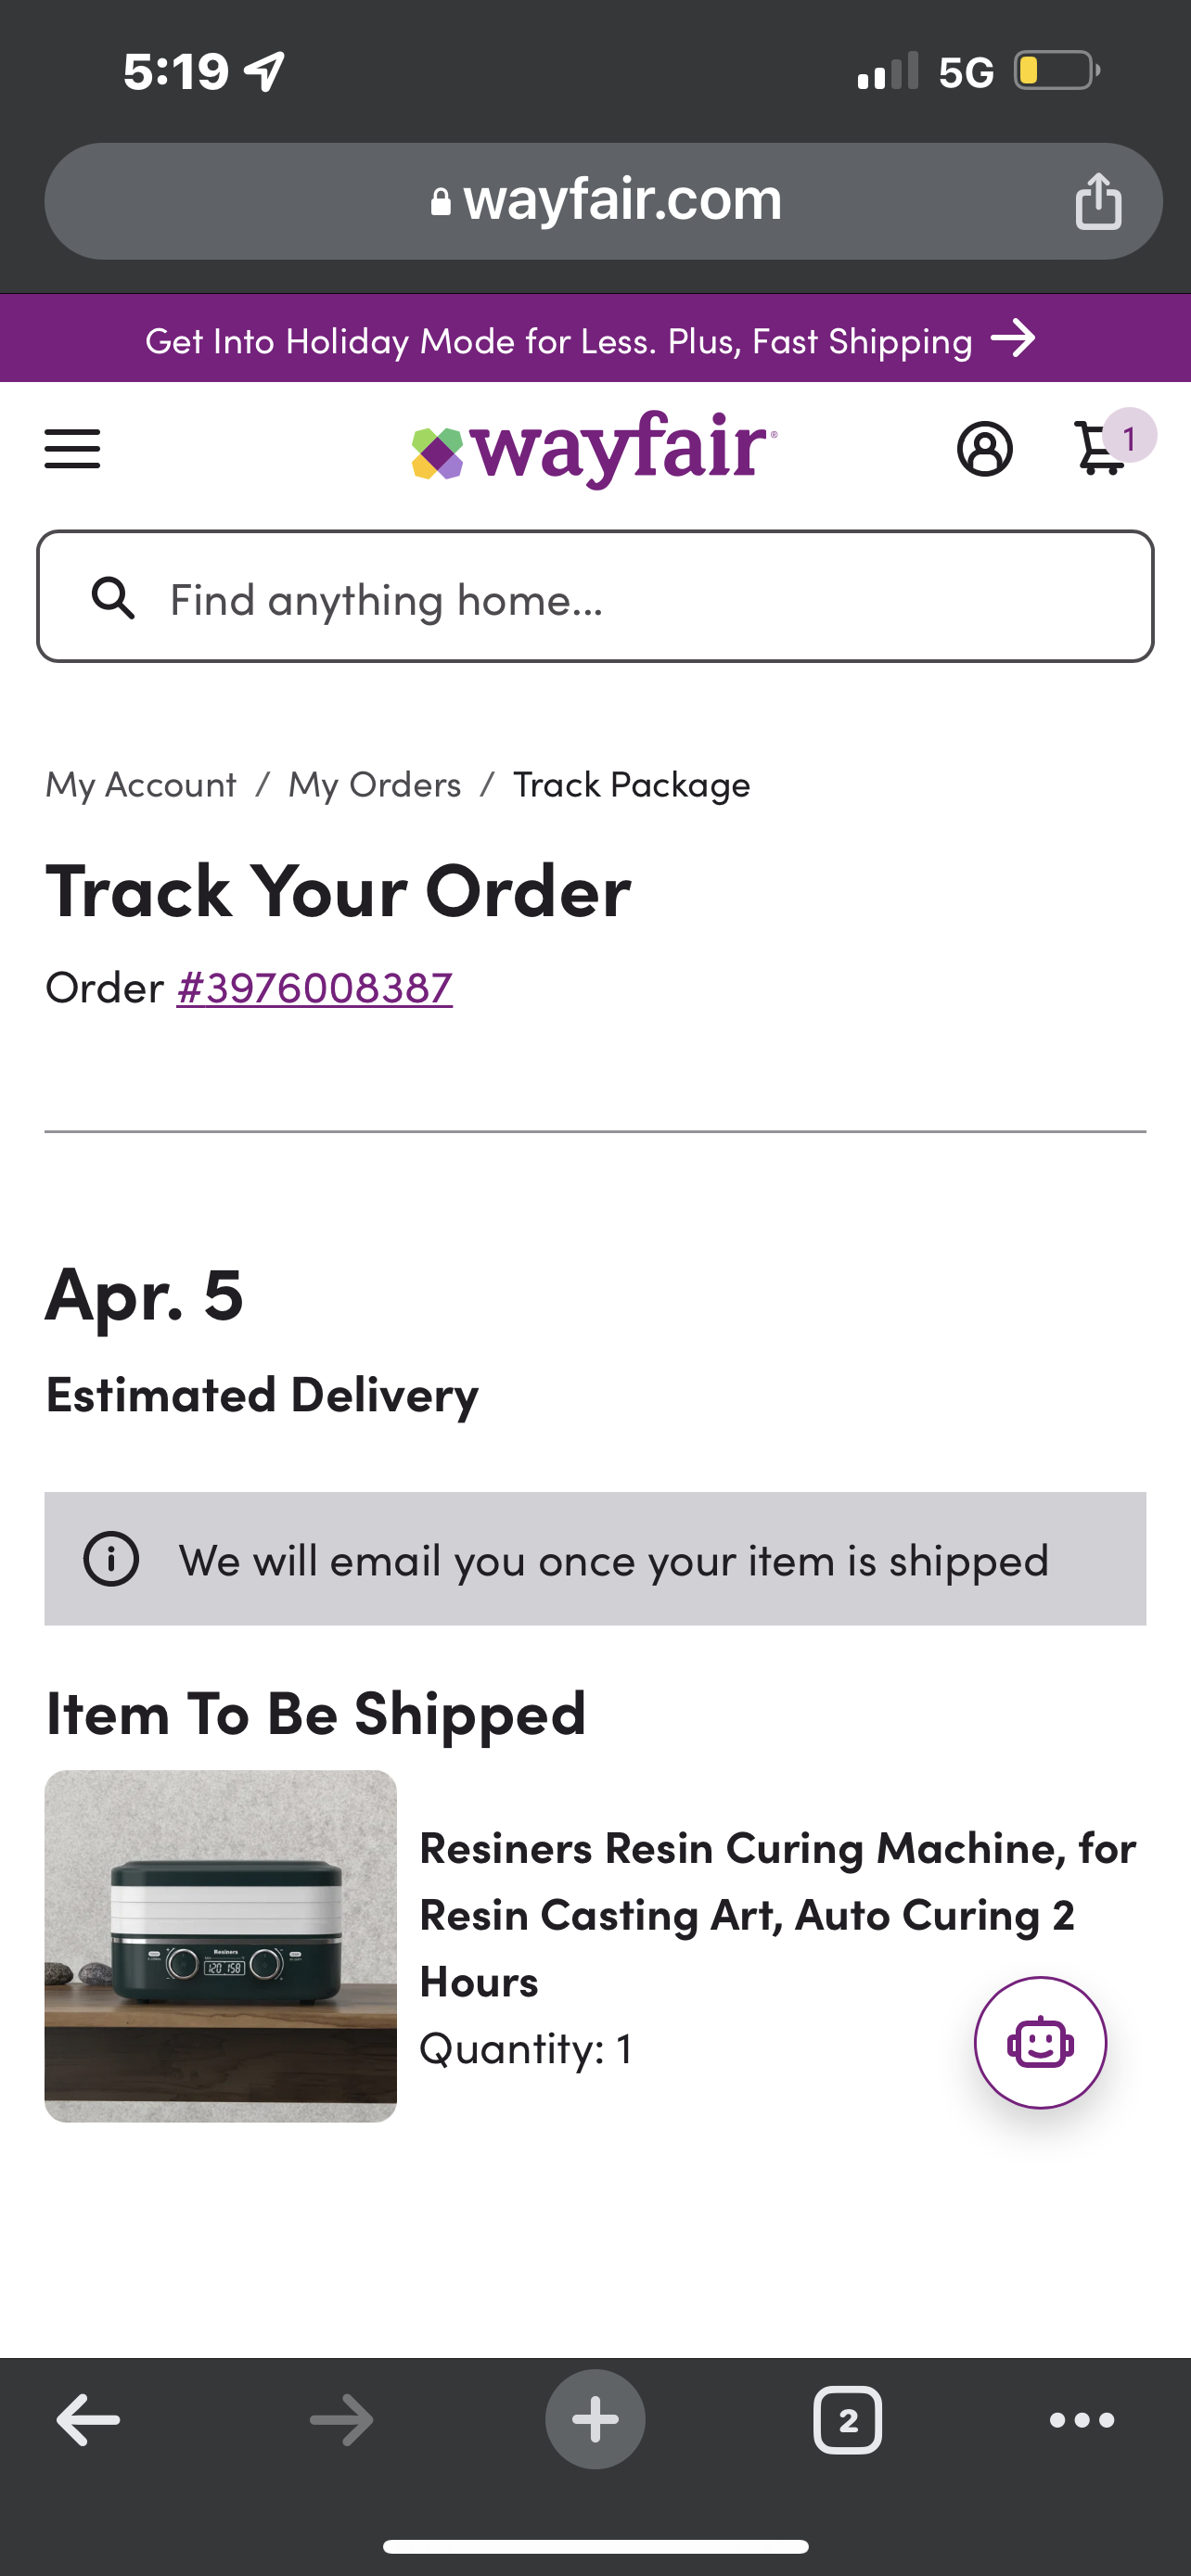1191x2576 pixels.
Task: Select the Resiners Resin Curing Machine title
Action: [x=777, y=1914]
